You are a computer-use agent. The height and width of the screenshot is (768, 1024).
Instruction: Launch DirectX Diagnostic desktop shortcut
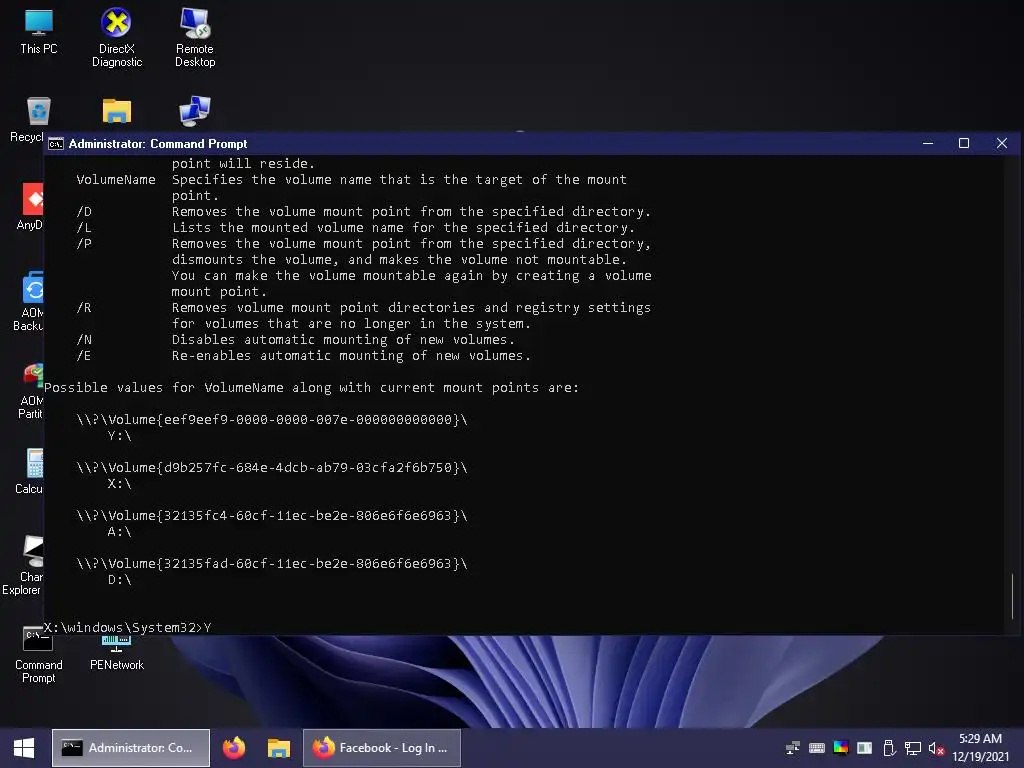[116, 37]
